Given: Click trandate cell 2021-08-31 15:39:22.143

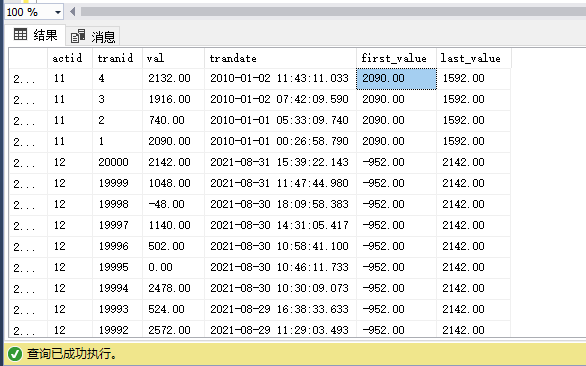Looking at the screenshot, I should pyautogui.click(x=280, y=163).
